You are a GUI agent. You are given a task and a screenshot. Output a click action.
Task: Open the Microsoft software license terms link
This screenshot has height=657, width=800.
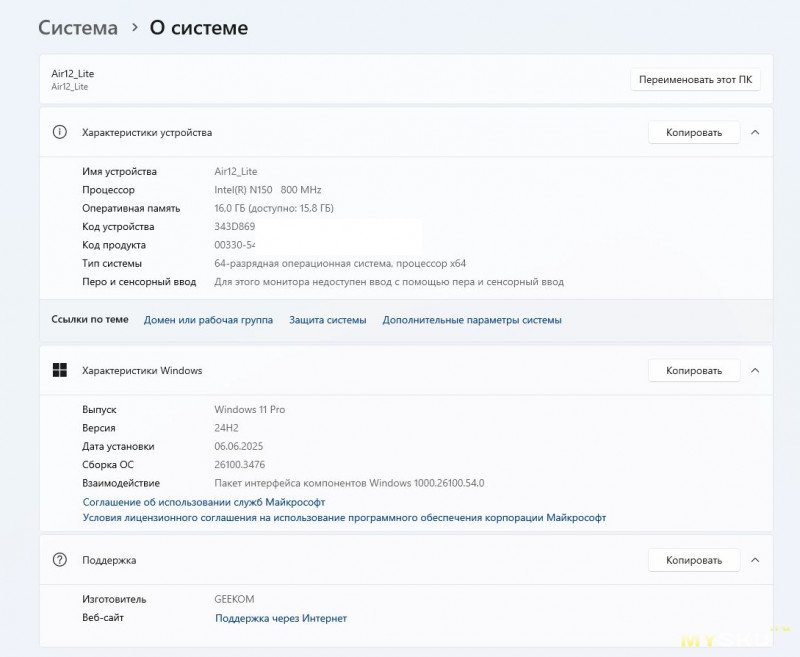pos(344,517)
